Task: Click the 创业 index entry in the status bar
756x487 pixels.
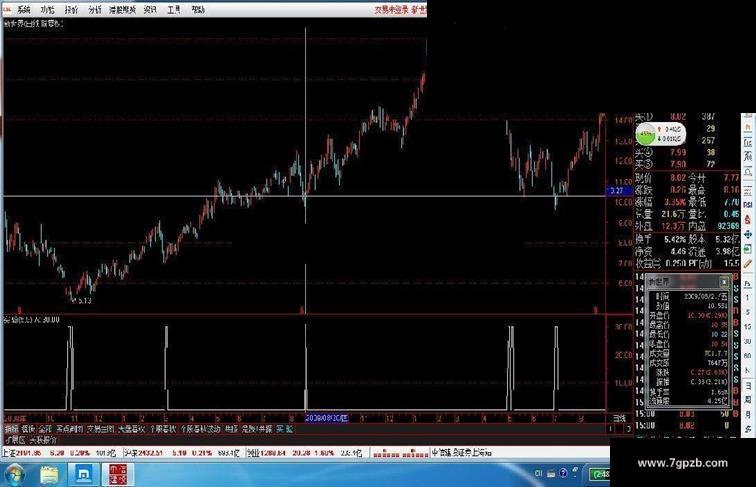Action: click(x=305, y=453)
